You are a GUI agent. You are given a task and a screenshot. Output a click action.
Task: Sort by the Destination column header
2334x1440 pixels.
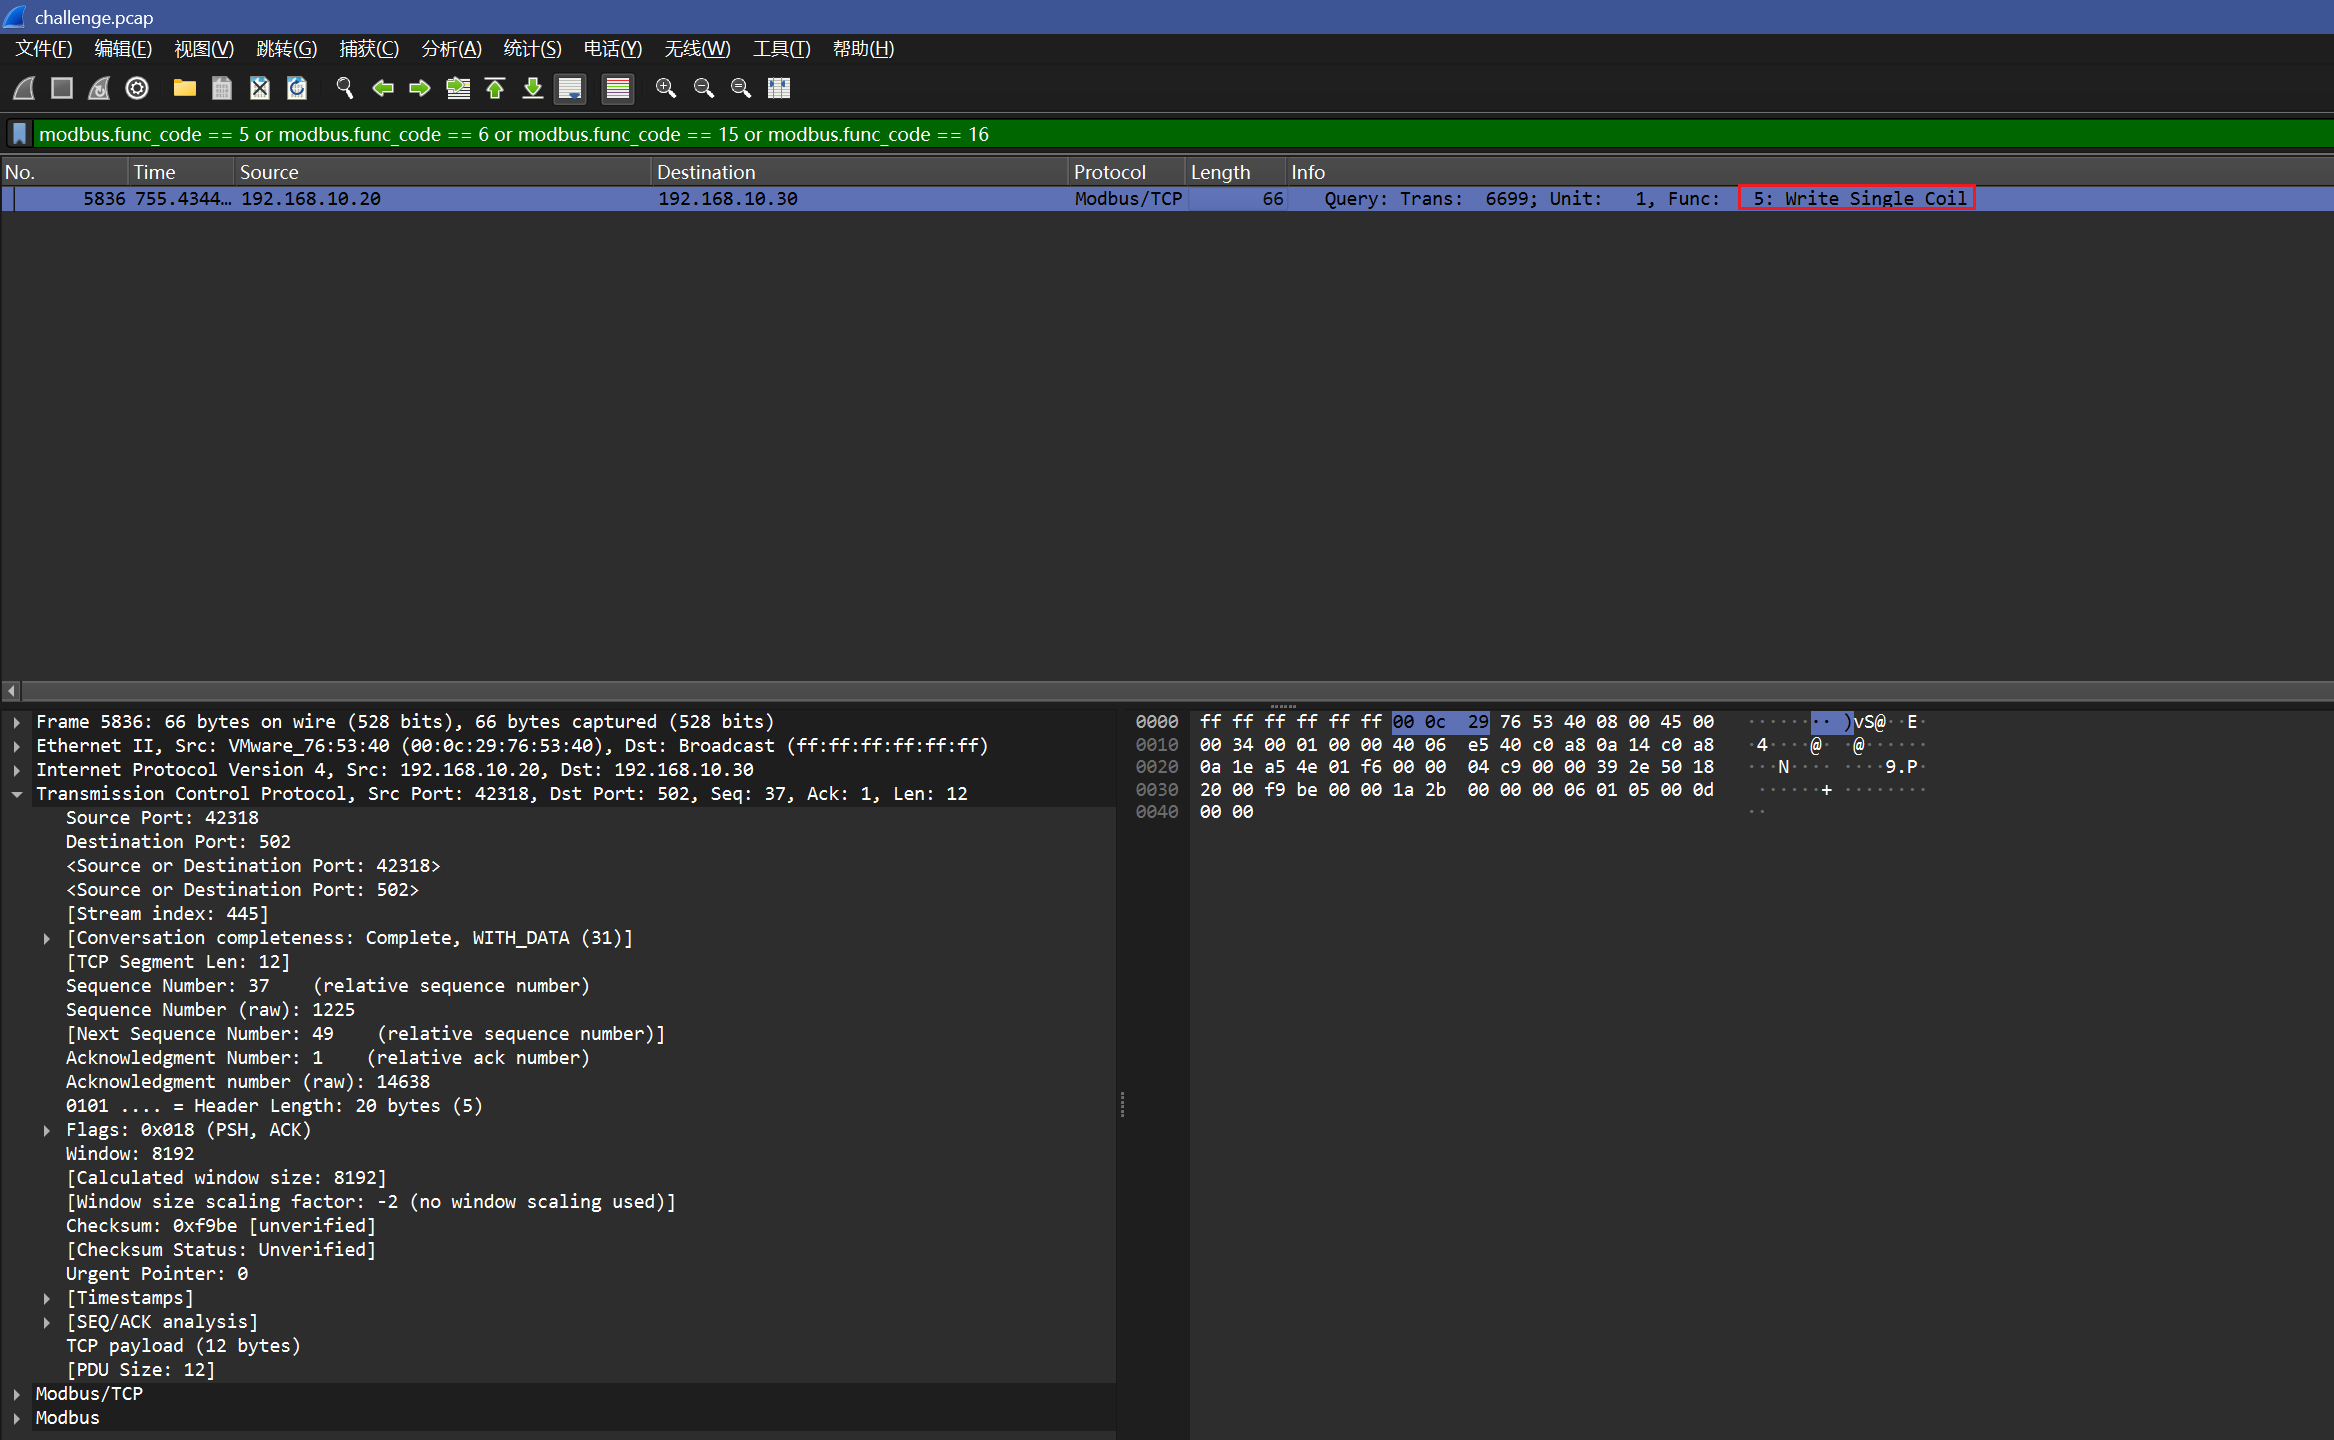[706, 172]
